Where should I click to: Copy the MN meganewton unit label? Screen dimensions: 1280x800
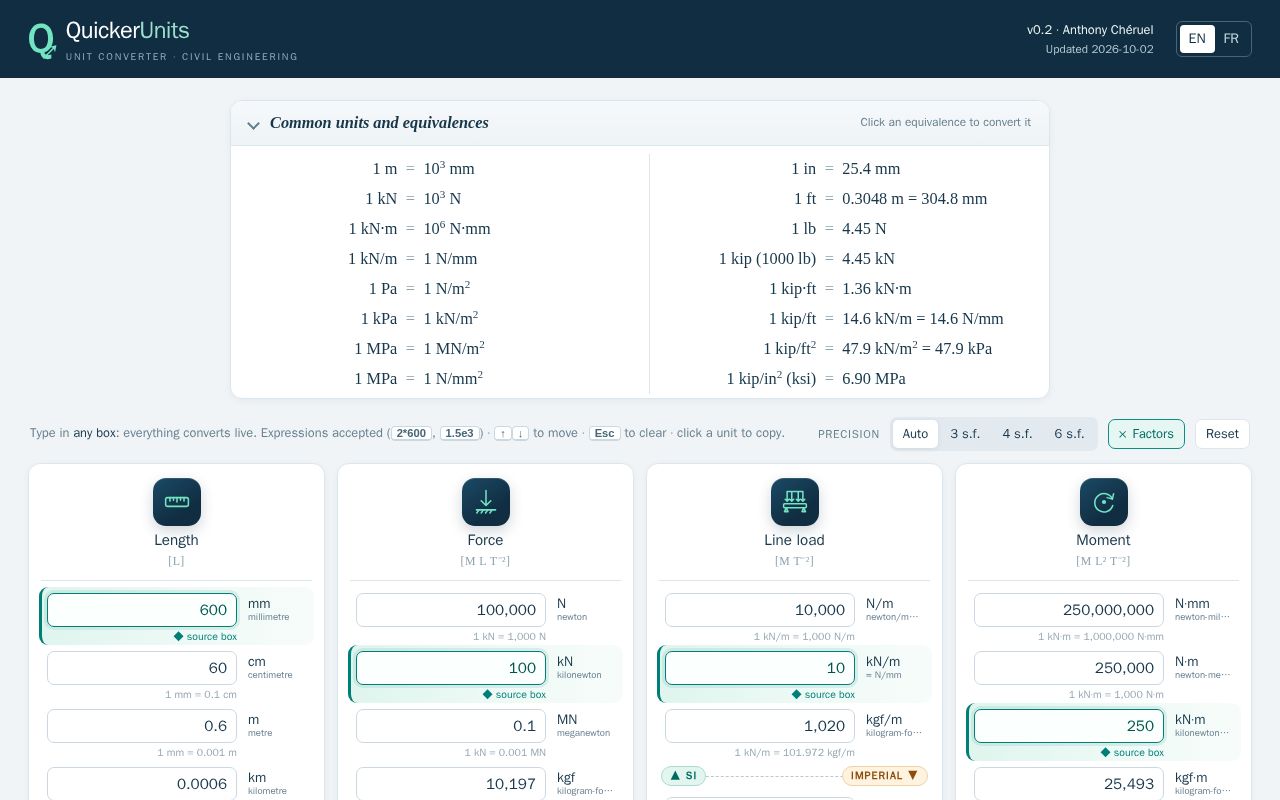[x=584, y=726]
